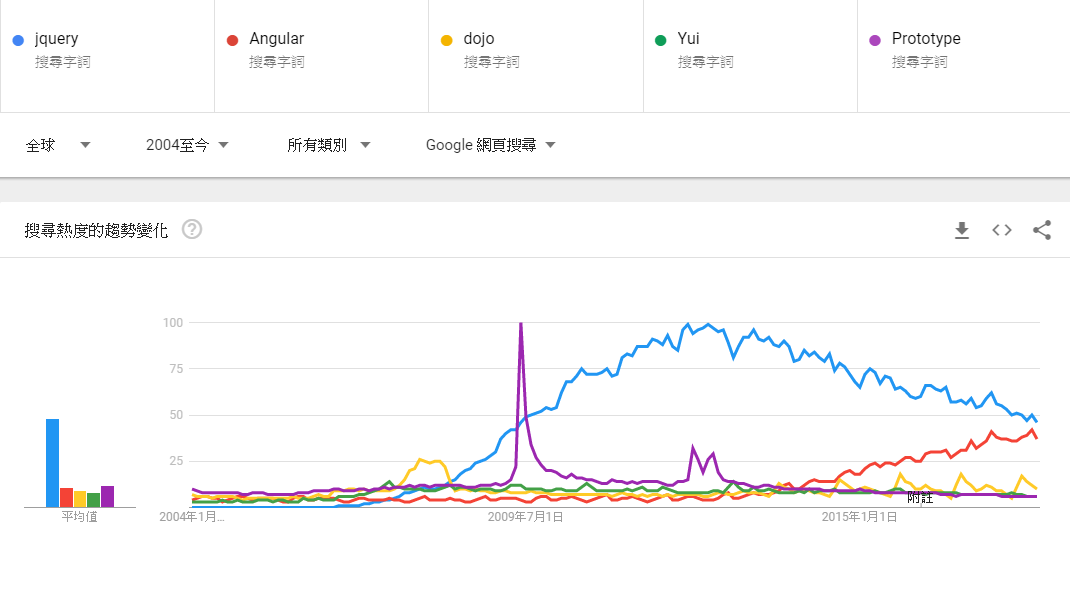
Task: Open the Google 網頁搜尋 search type dropdown
Action: coord(491,145)
